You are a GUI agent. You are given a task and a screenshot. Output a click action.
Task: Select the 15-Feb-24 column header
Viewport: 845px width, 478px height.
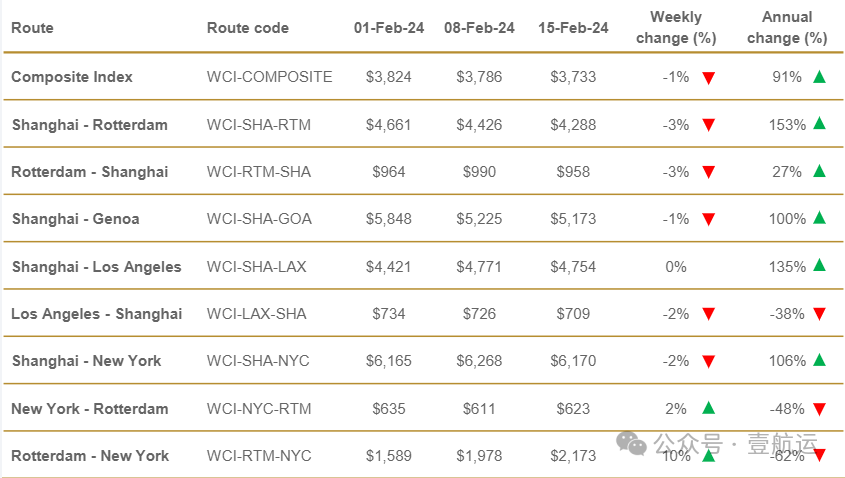tap(573, 28)
